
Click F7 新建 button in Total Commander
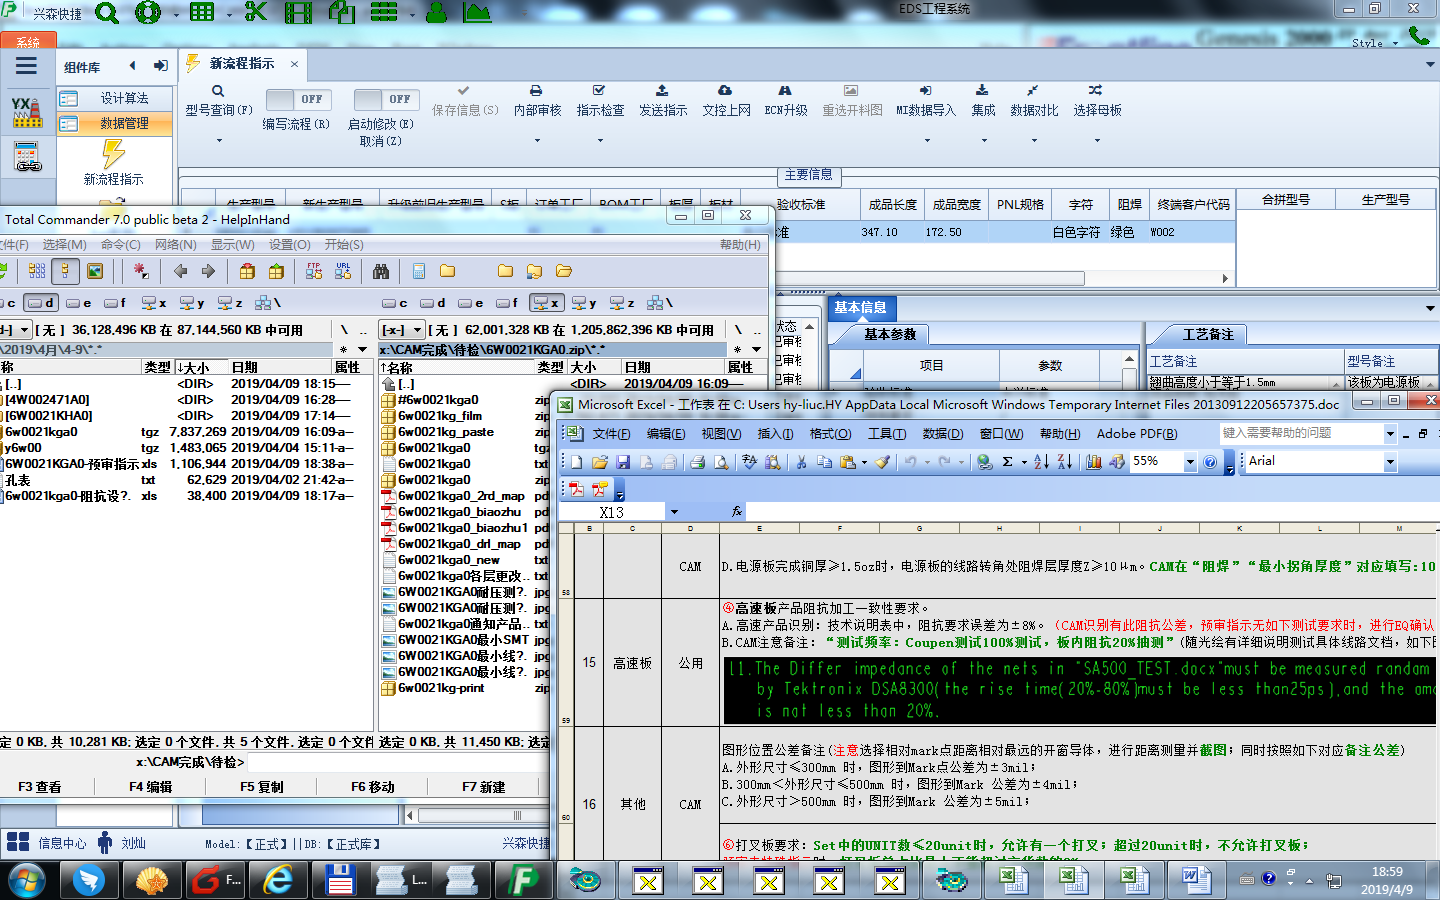[484, 787]
